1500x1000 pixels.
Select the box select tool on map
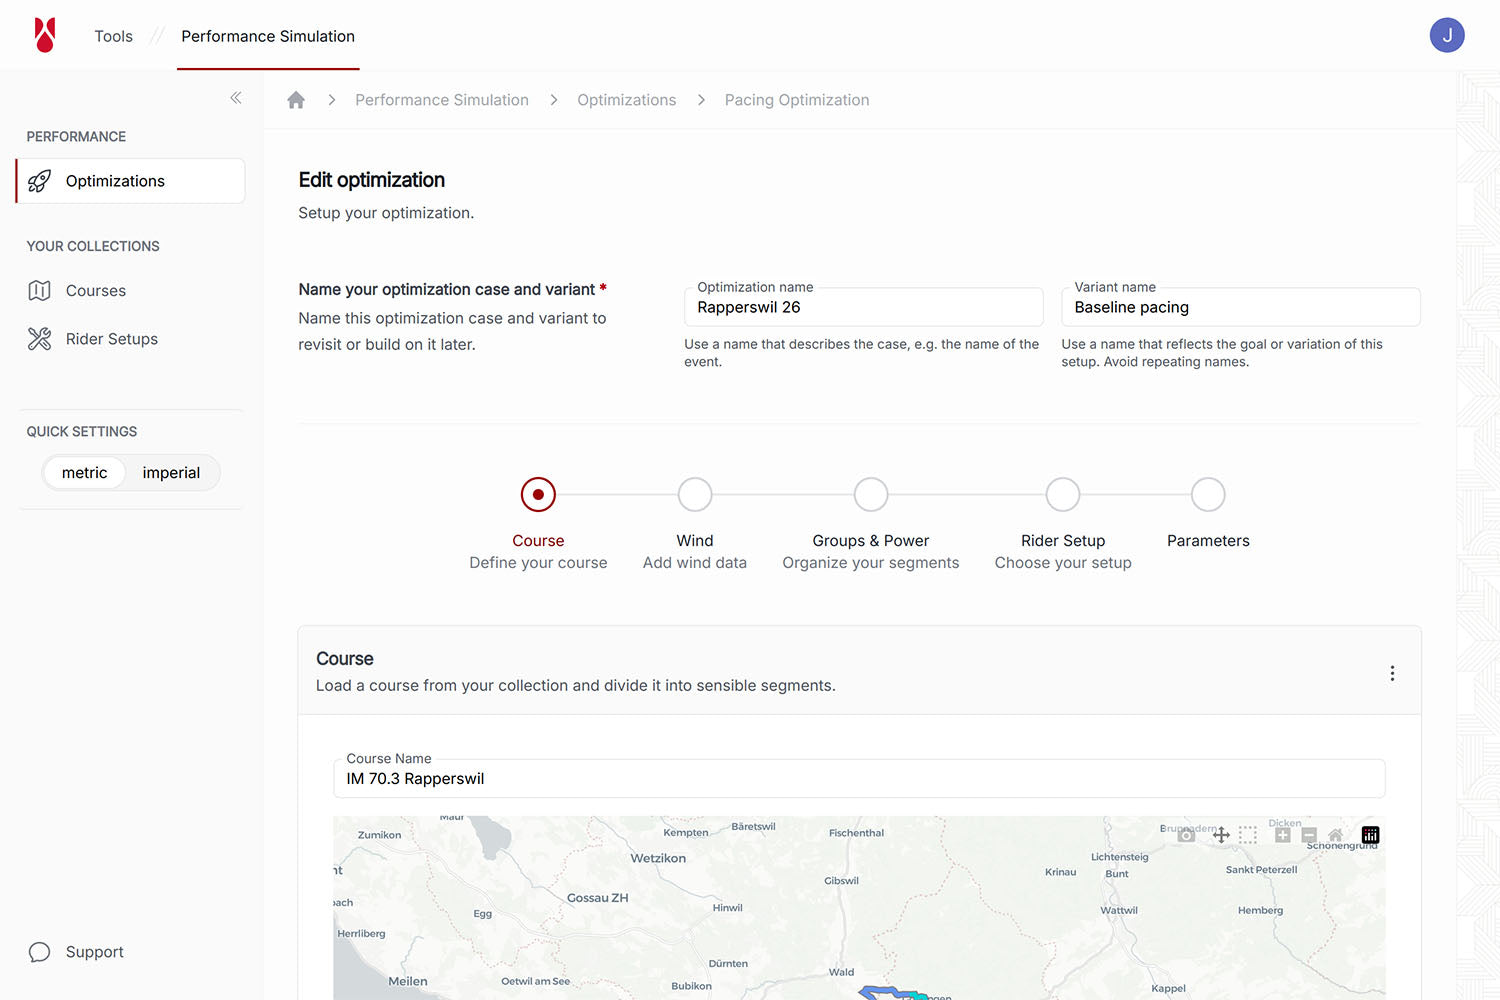(1248, 835)
